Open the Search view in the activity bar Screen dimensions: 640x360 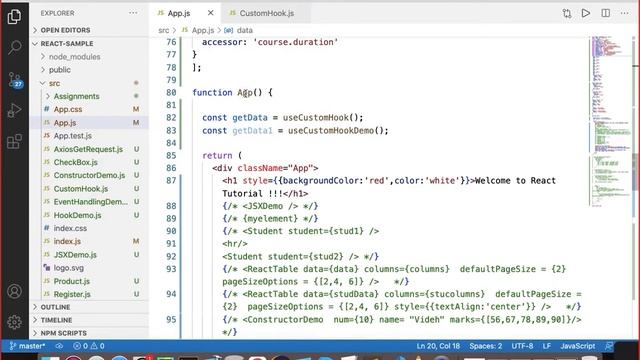click(14, 47)
